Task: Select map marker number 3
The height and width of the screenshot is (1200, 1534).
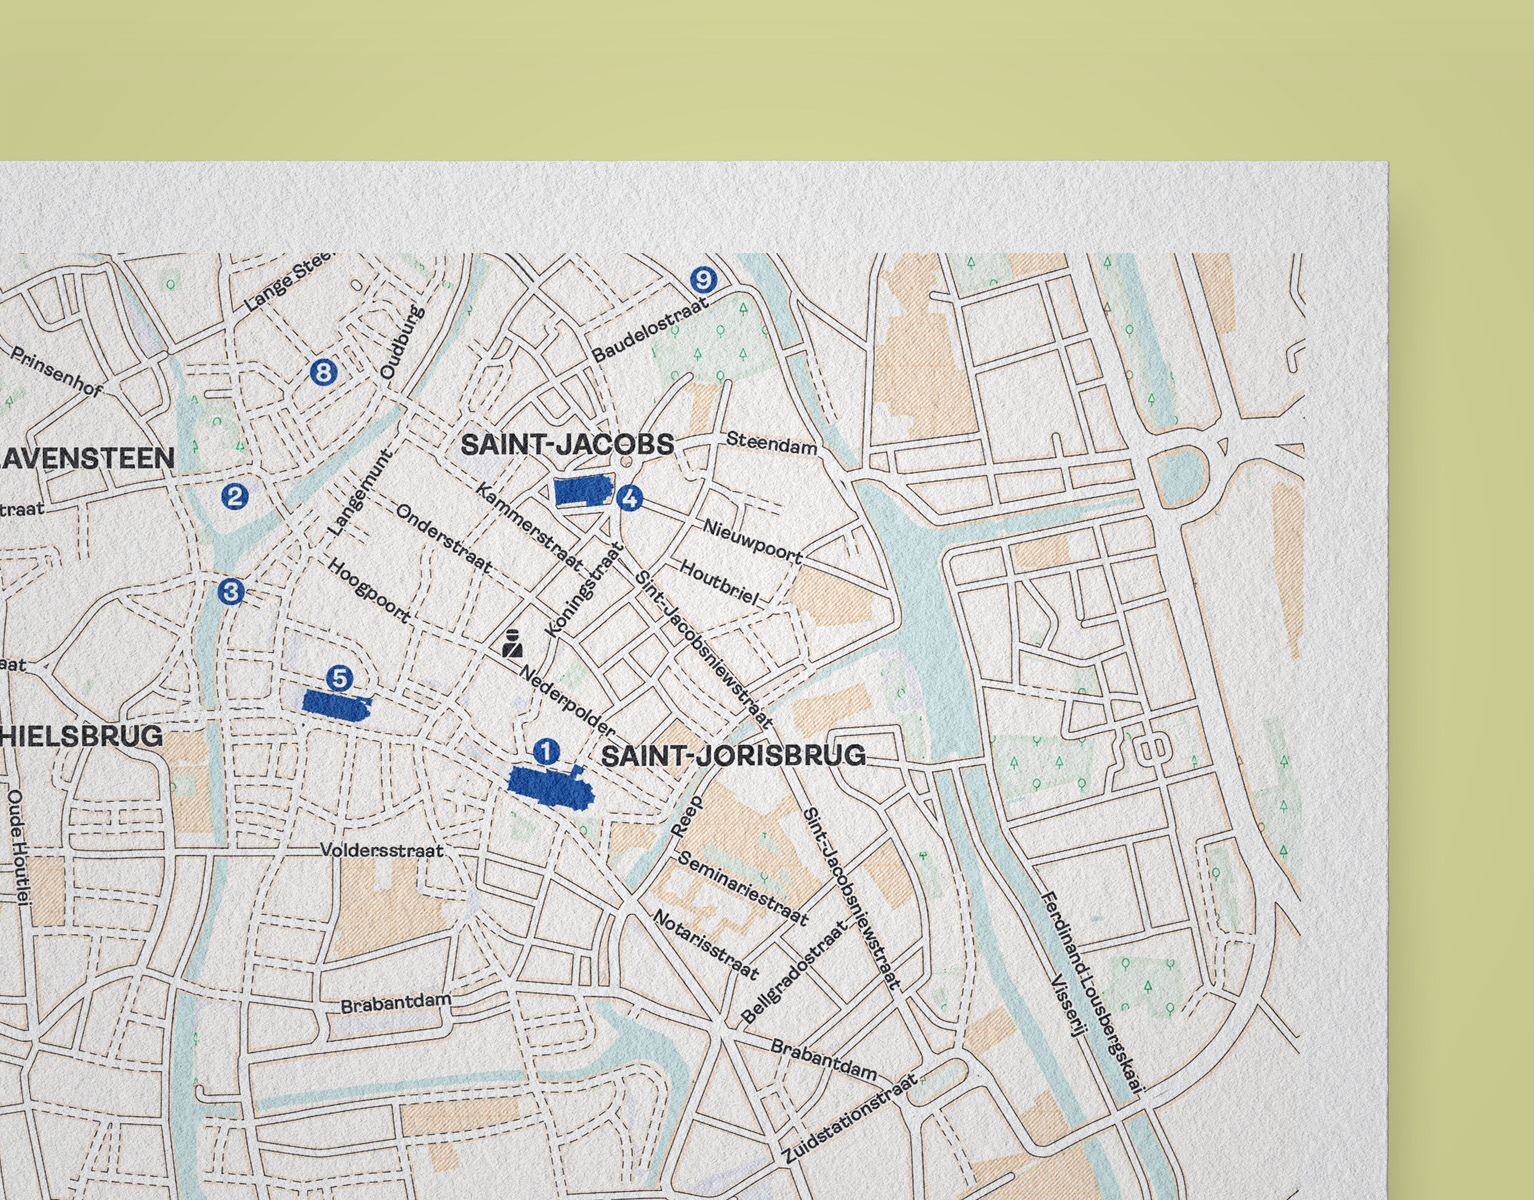Action: coord(231,591)
